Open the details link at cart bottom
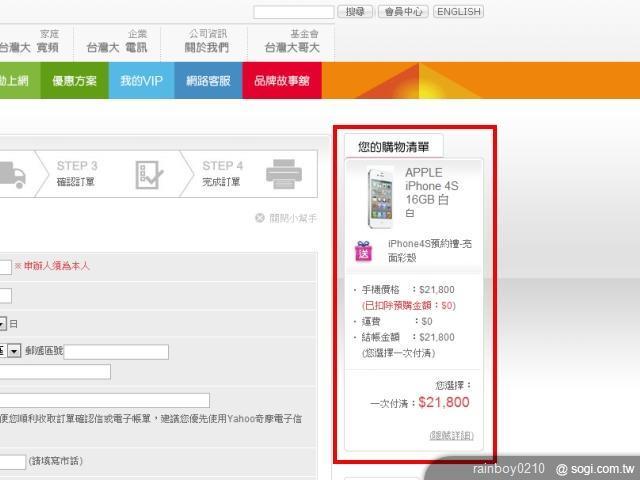This screenshot has width=640, height=480. point(451,436)
